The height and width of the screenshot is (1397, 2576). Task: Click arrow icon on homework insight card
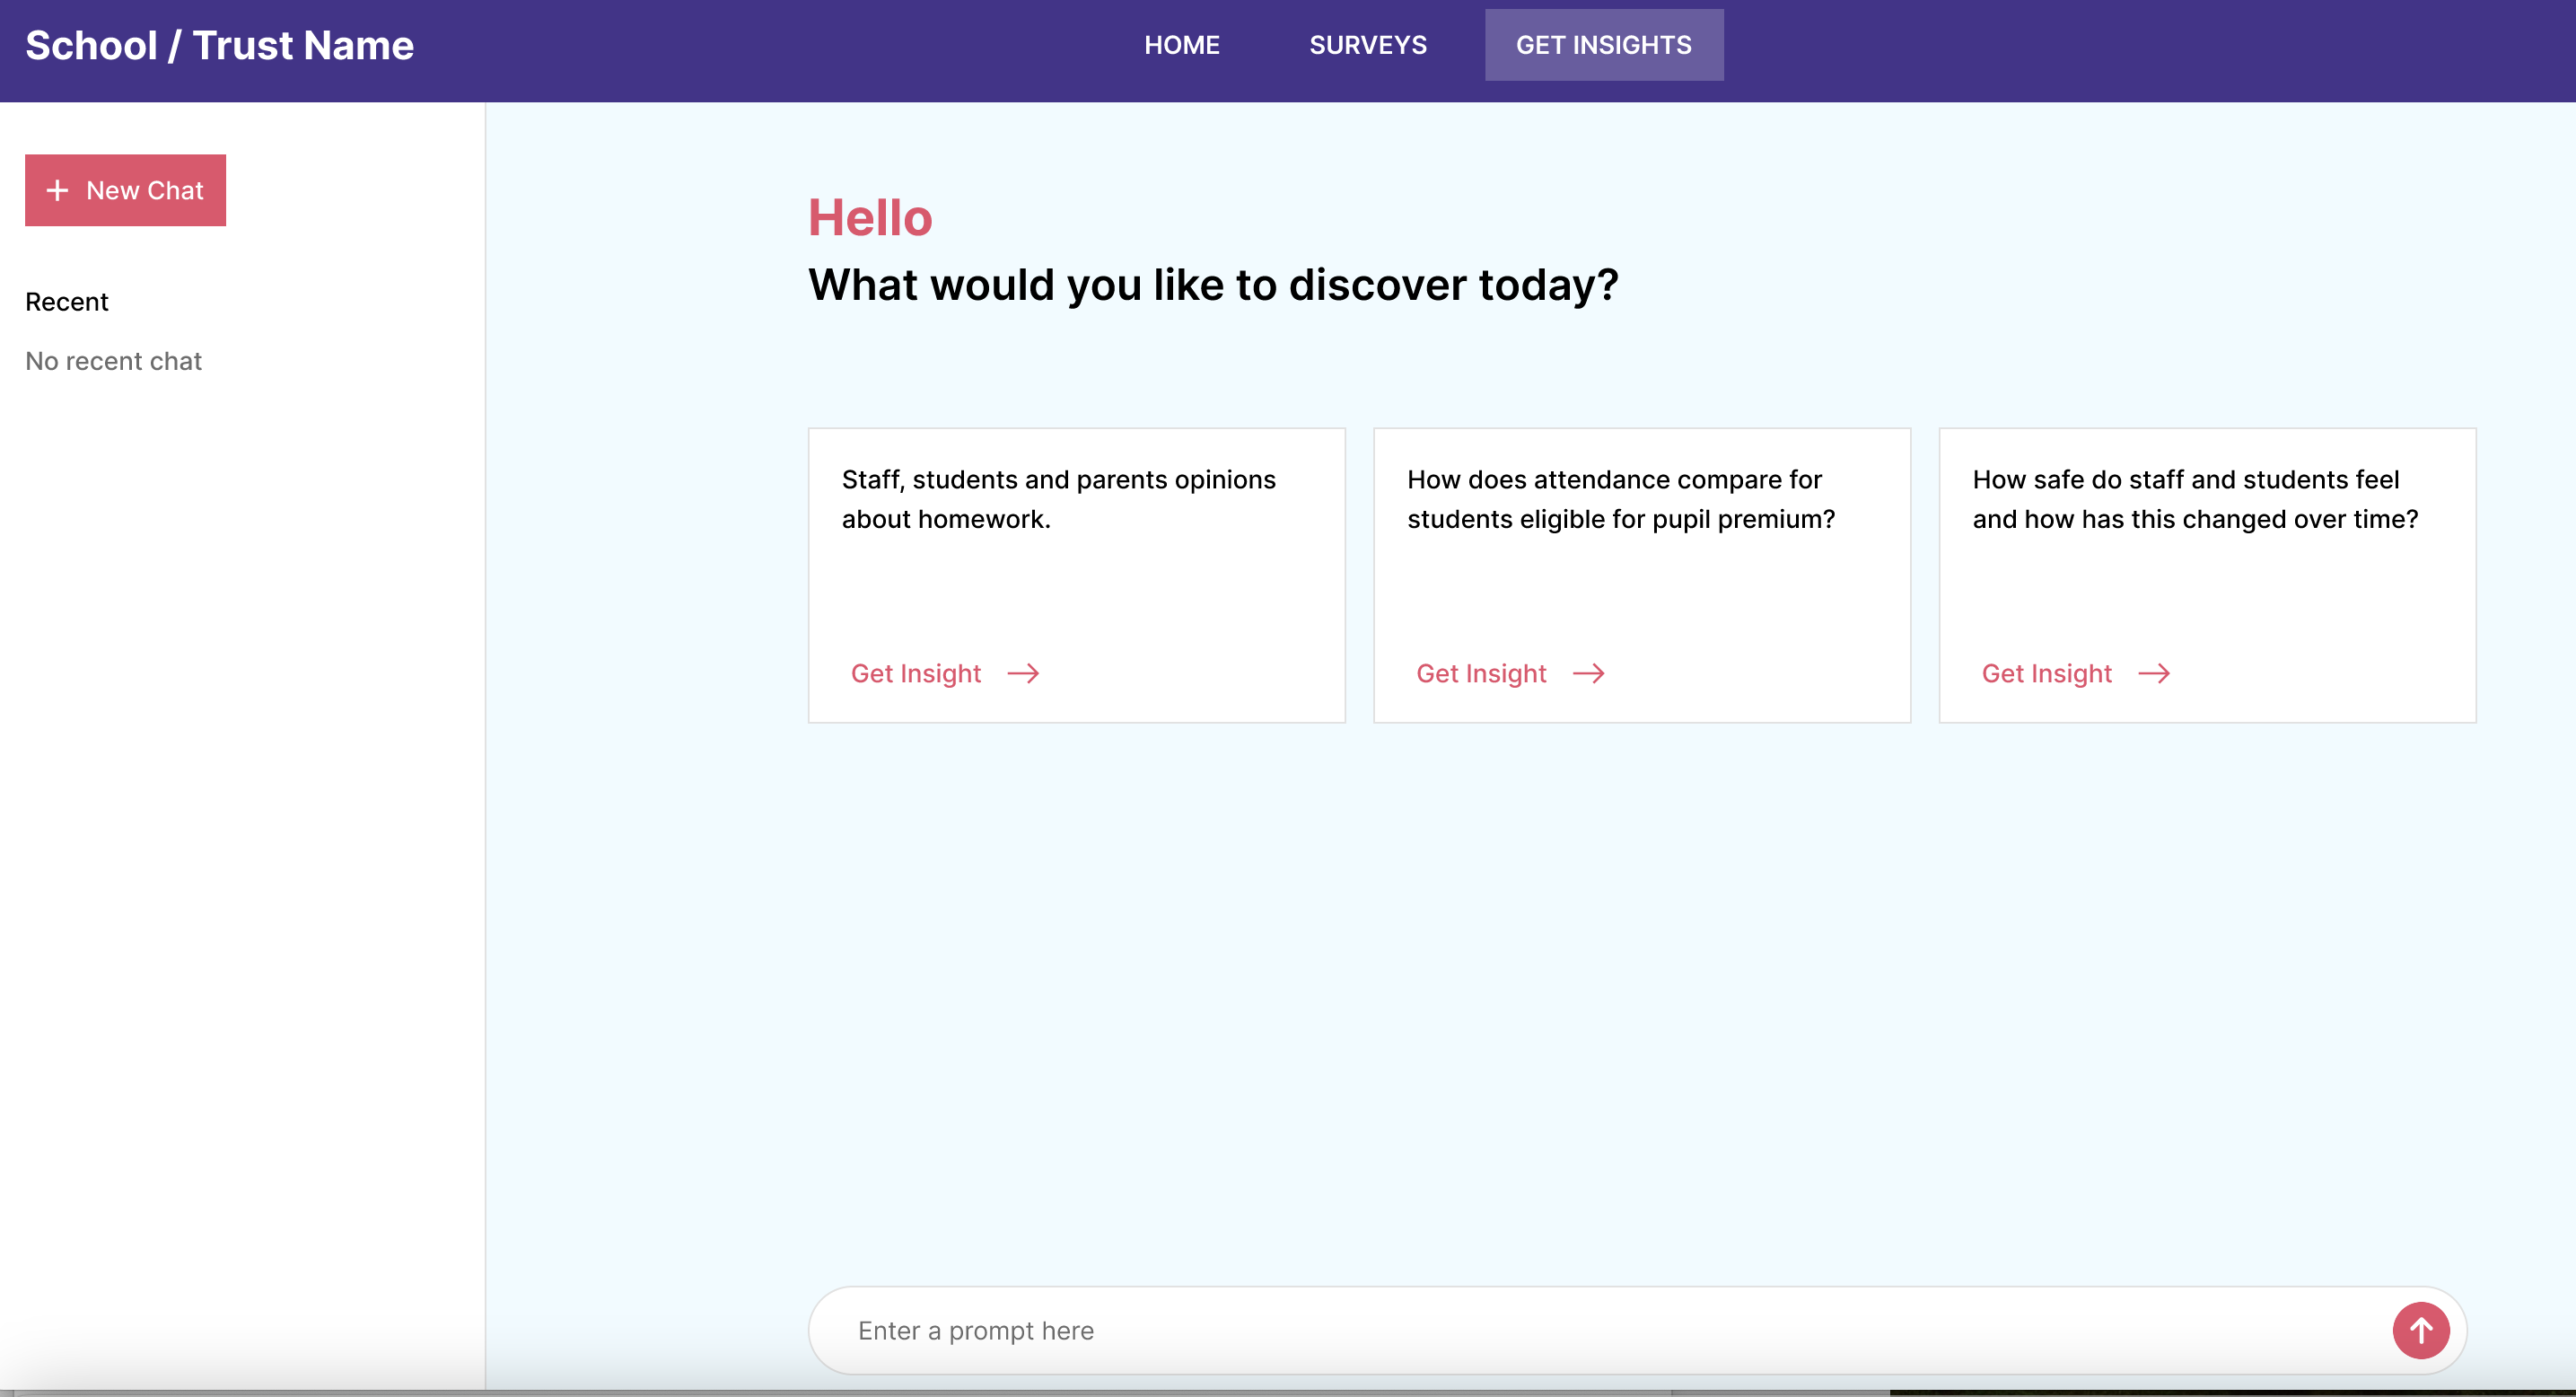coord(1023,673)
